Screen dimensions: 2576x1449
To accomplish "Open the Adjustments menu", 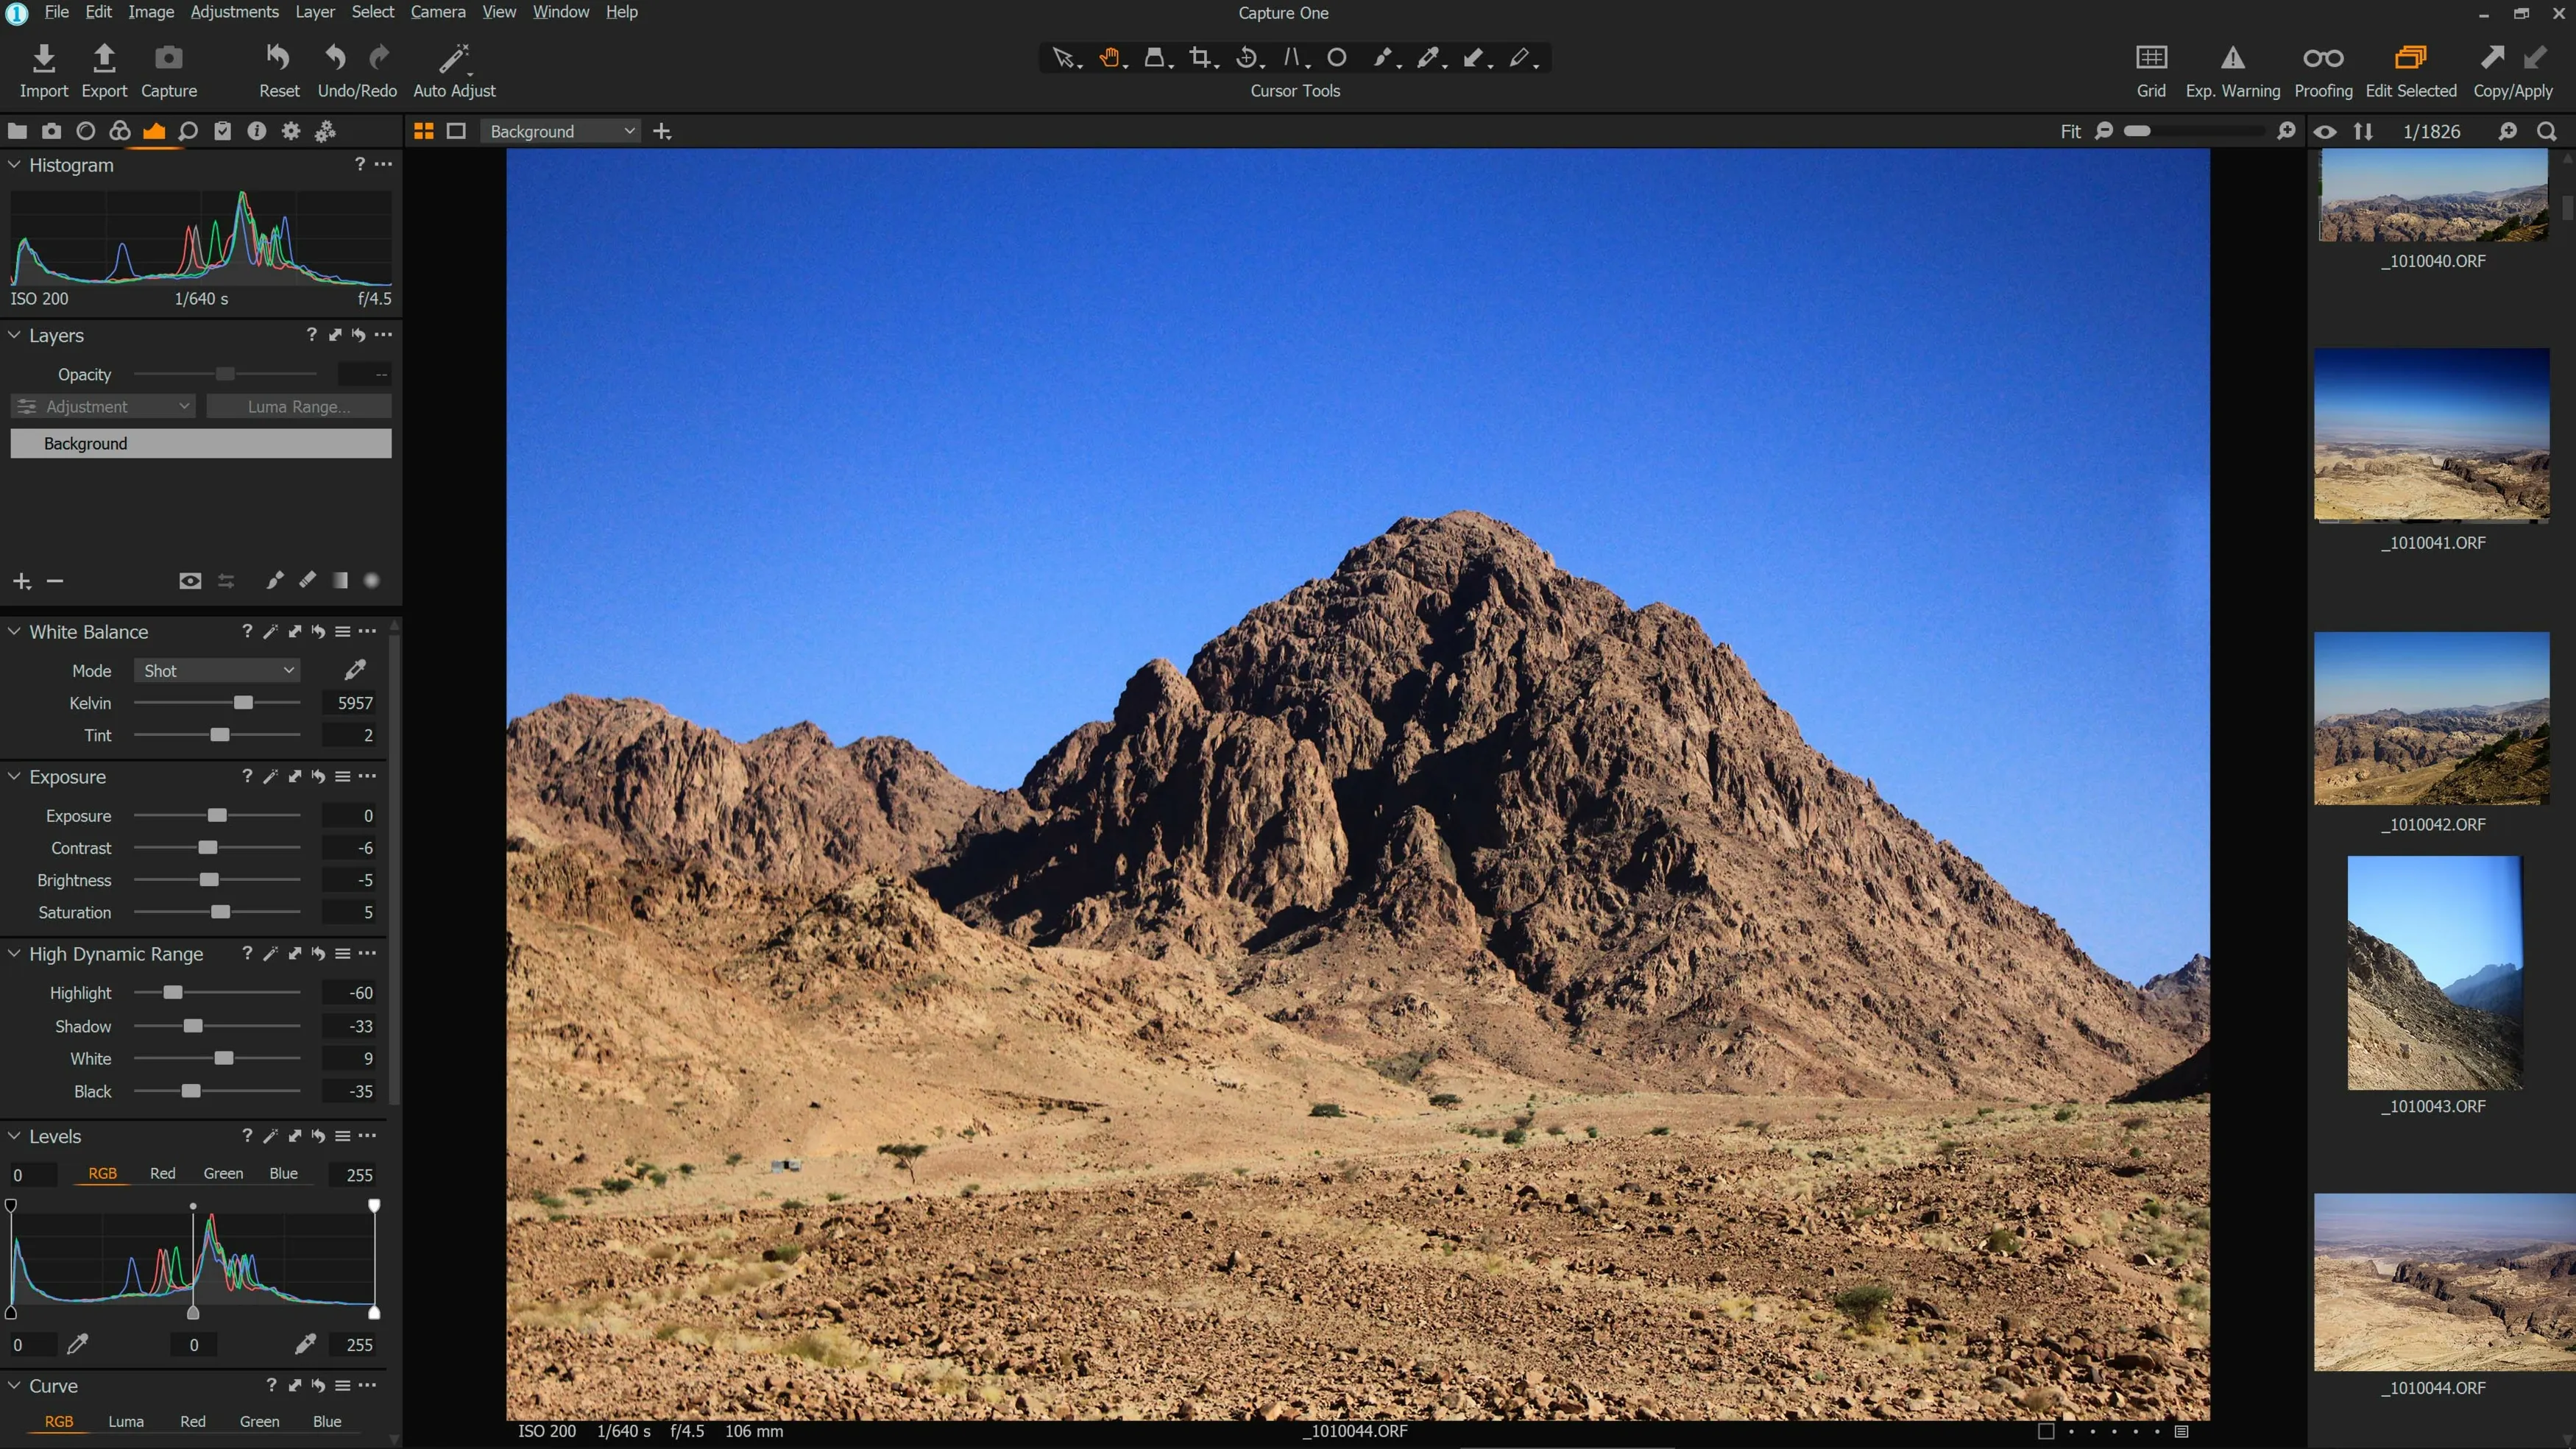I will tap(234, 12).
